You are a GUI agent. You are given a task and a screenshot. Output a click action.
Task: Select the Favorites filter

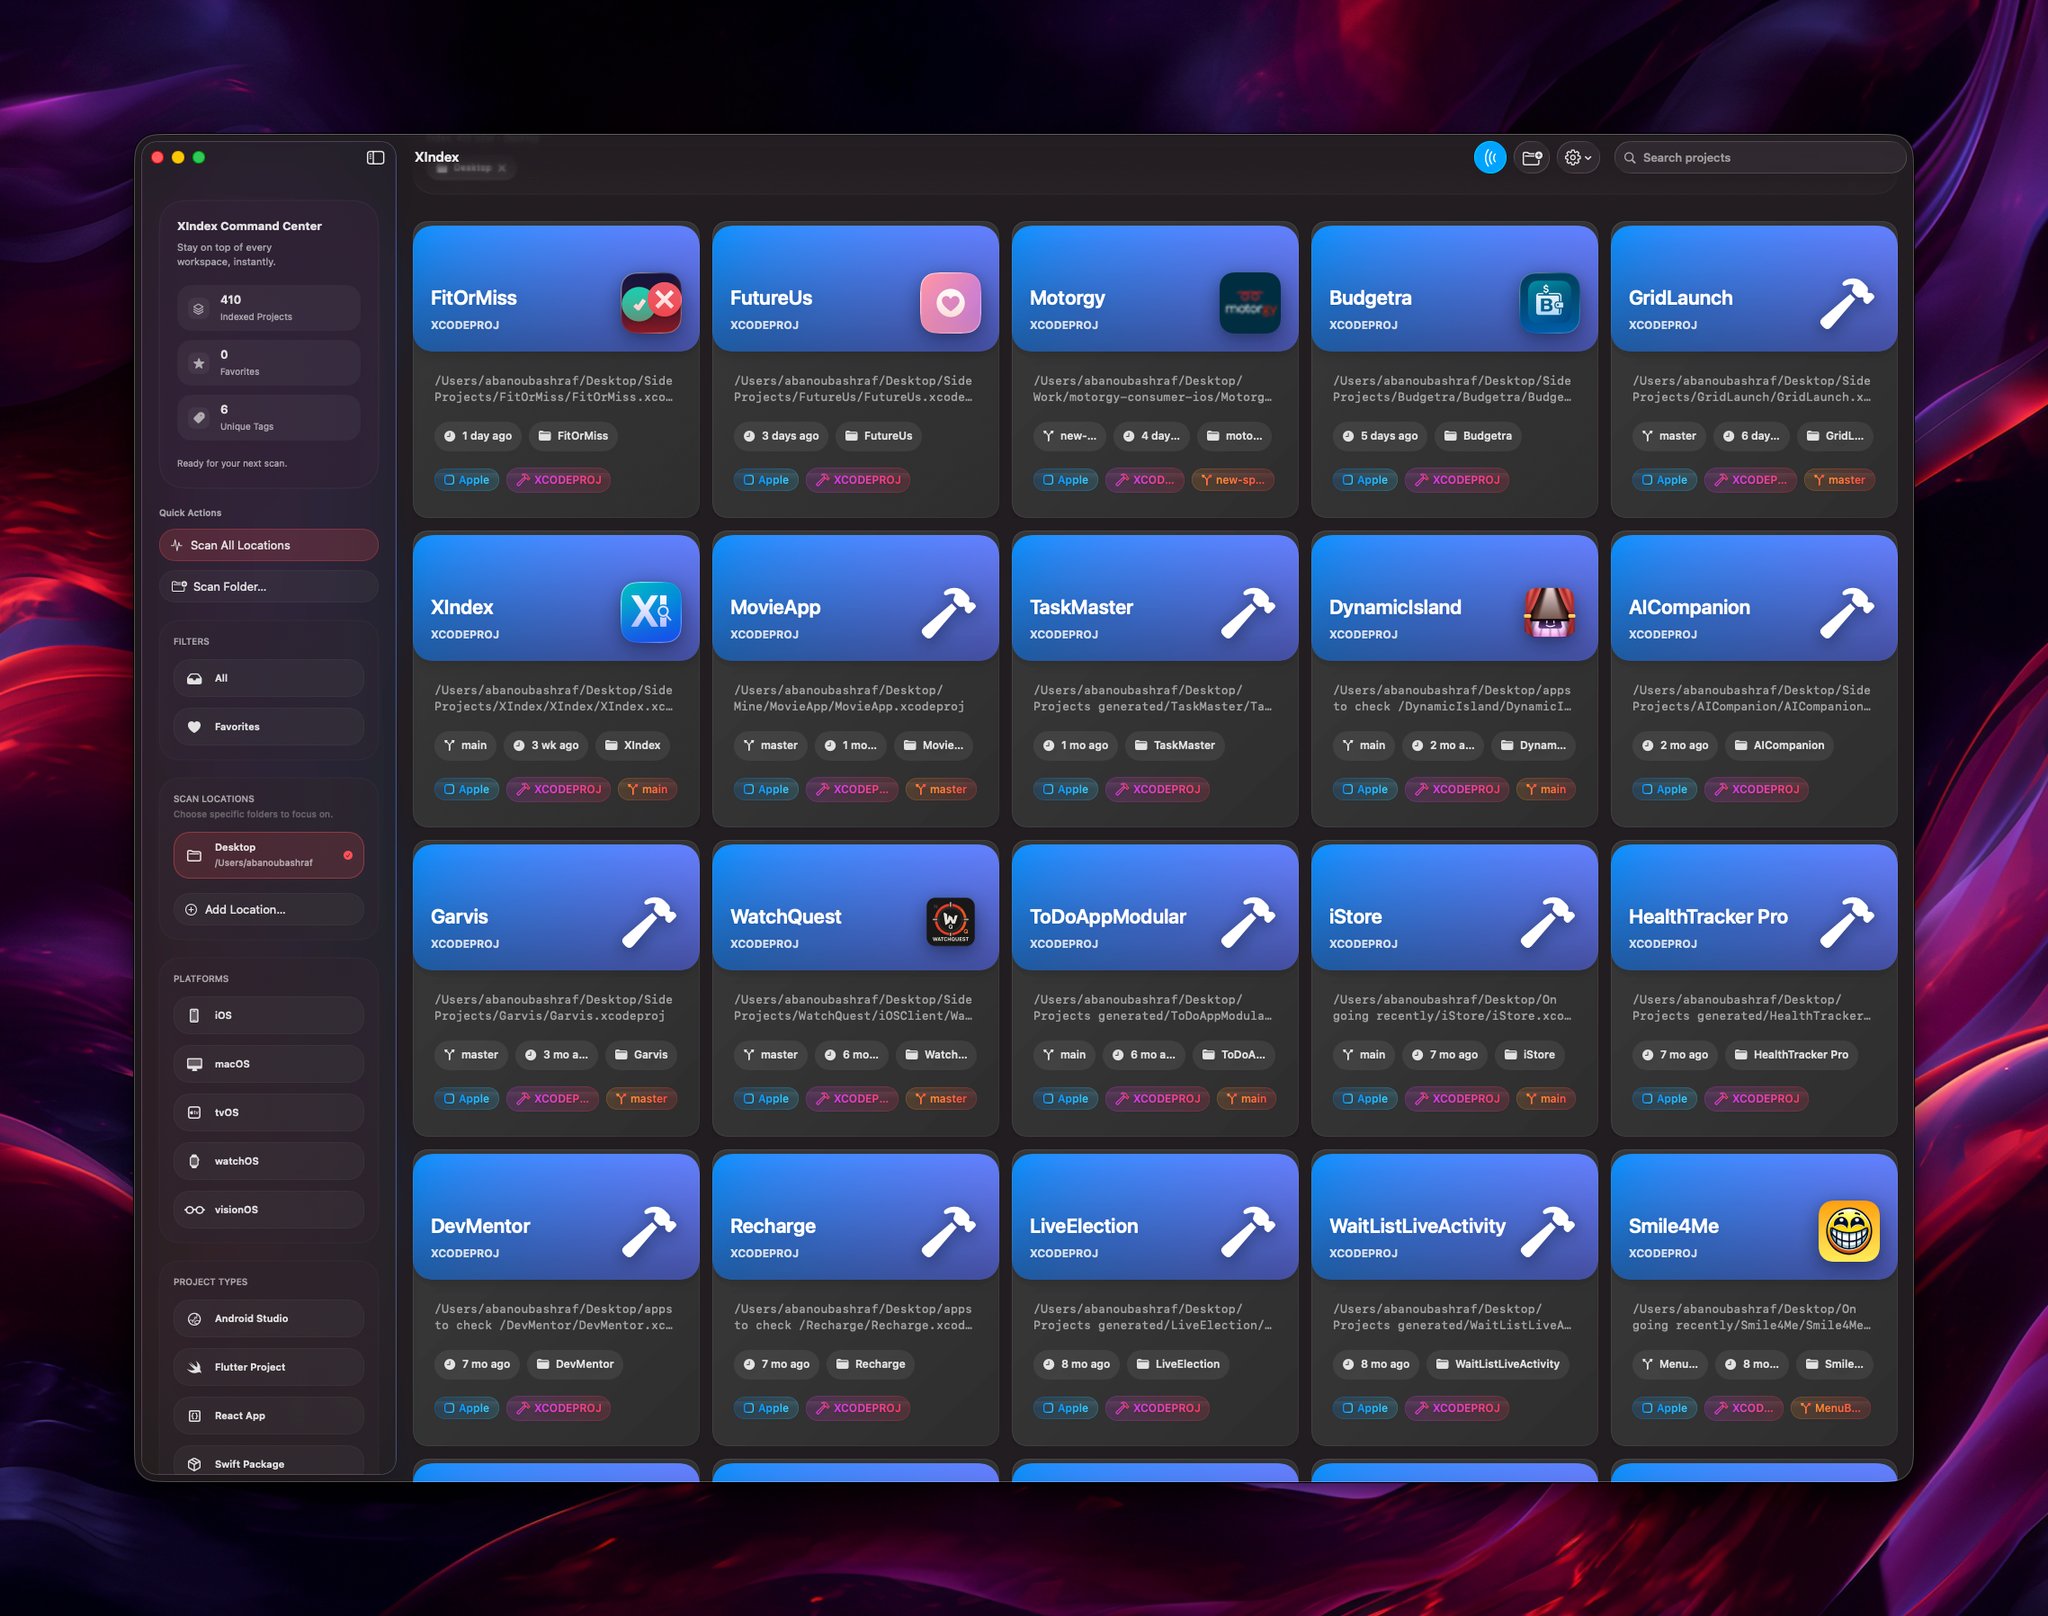[268, 727]
